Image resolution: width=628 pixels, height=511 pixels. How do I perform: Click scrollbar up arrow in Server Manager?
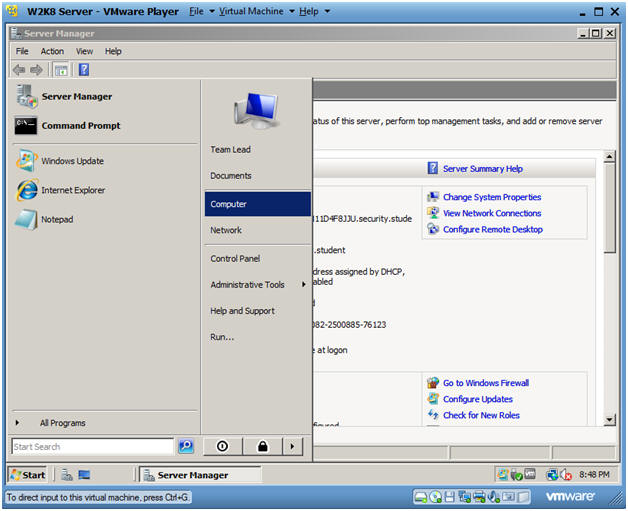[609, 156]
